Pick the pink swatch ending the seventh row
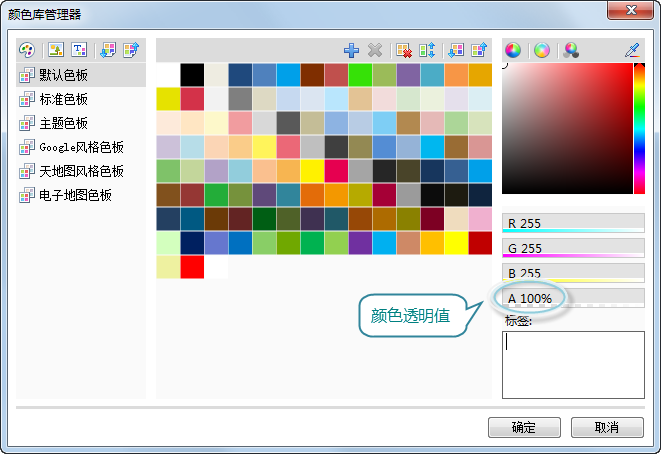The height and width of the screenshot is (454, 661). point(480,219)
